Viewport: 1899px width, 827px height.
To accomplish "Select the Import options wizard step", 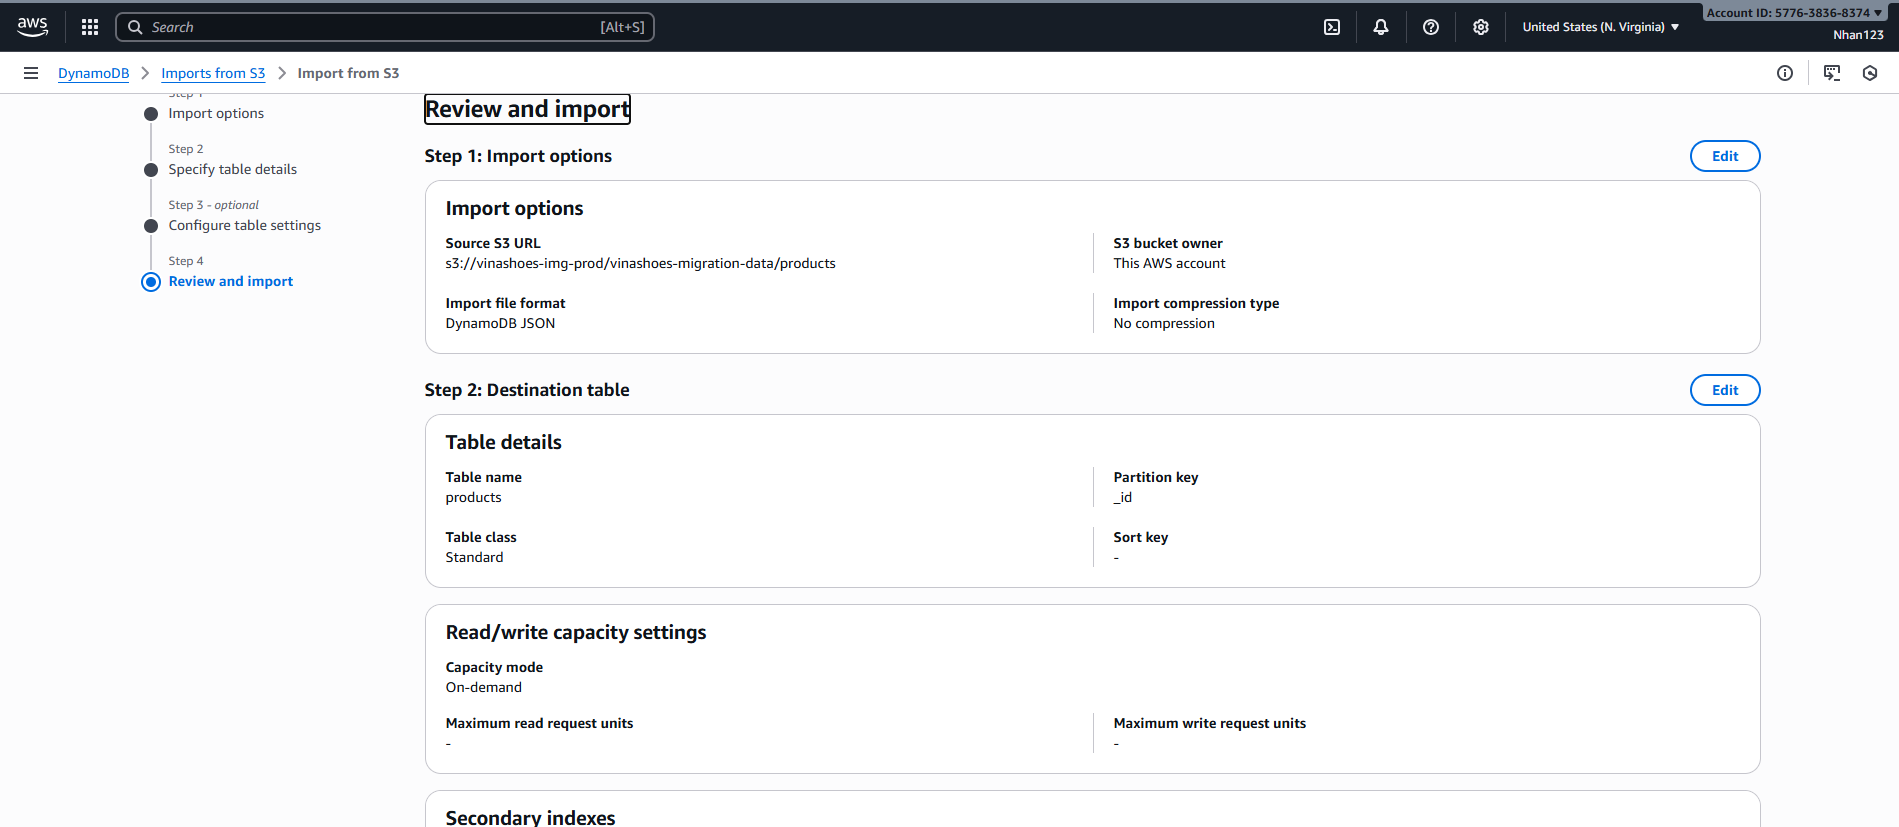I will coord(216,113).
